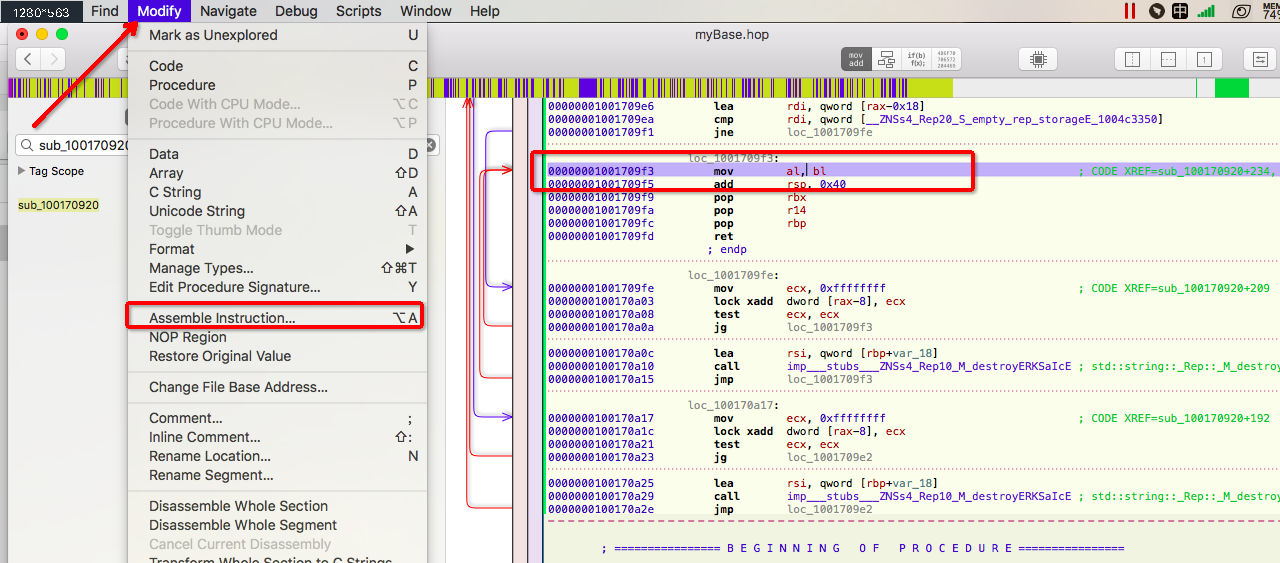Image resolution: width=1280 pixels, height=563 pixels.
Task: Go back in navigation history
Action: pyautogui.click(x=28, y=59)
